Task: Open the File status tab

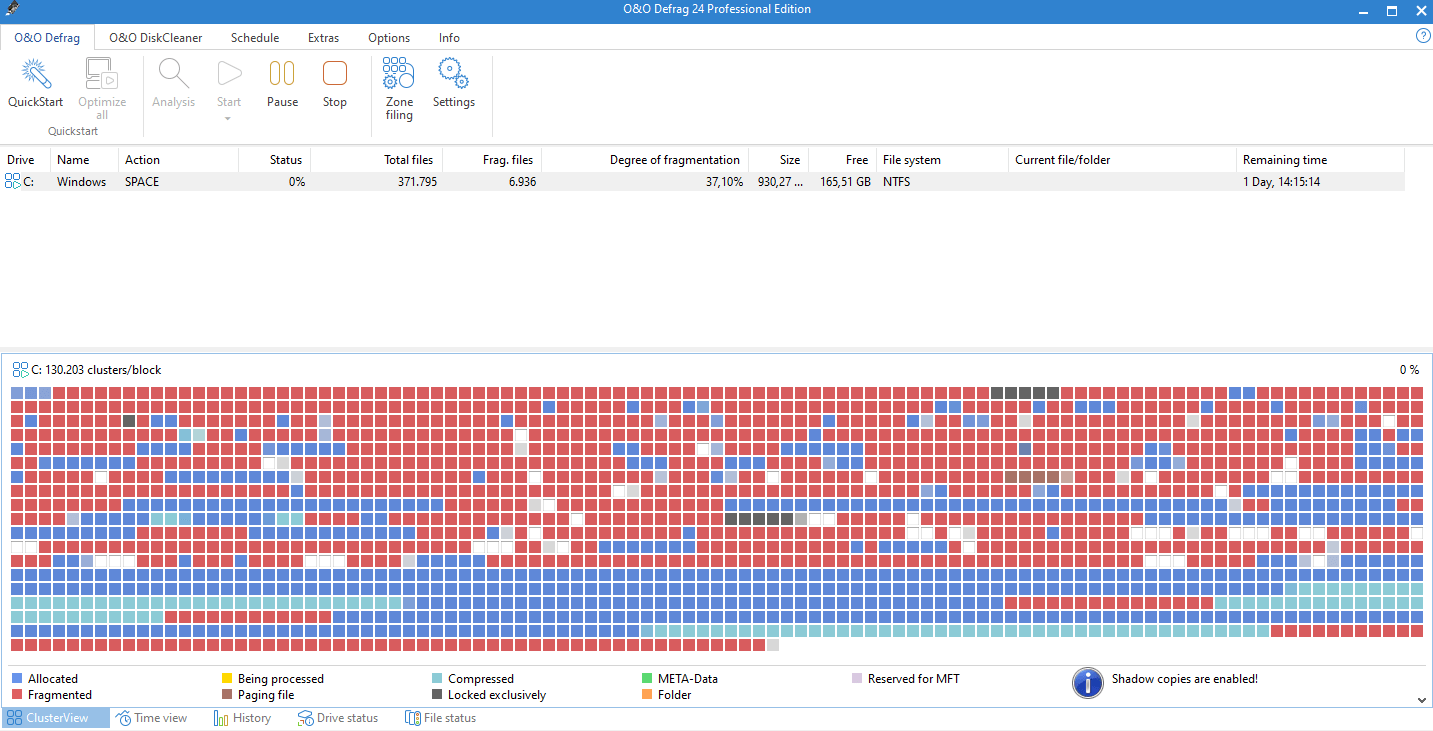Action: tap(440, 718)
